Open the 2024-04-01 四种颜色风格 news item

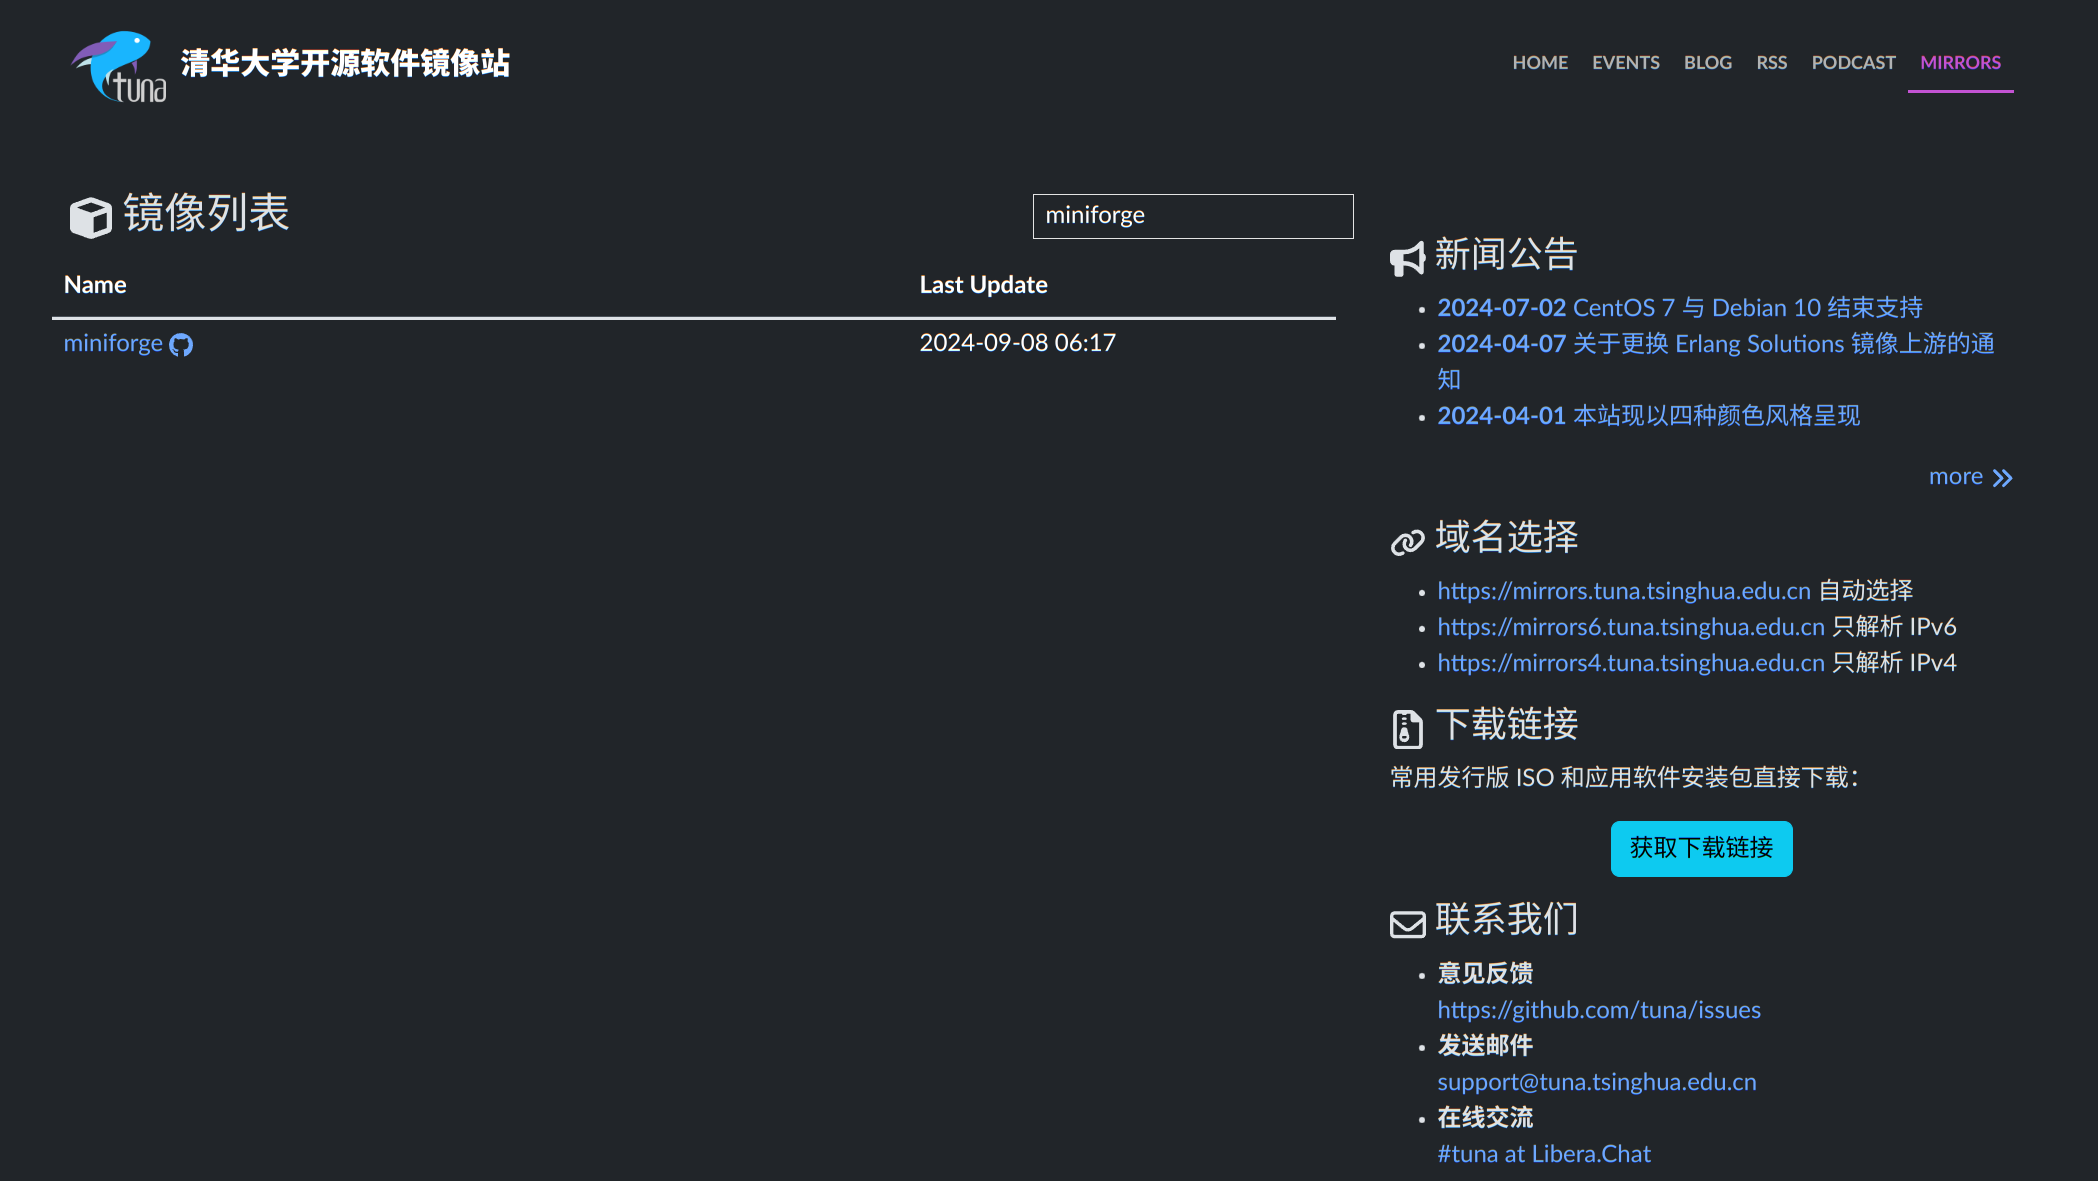(x=1649, y=415)
